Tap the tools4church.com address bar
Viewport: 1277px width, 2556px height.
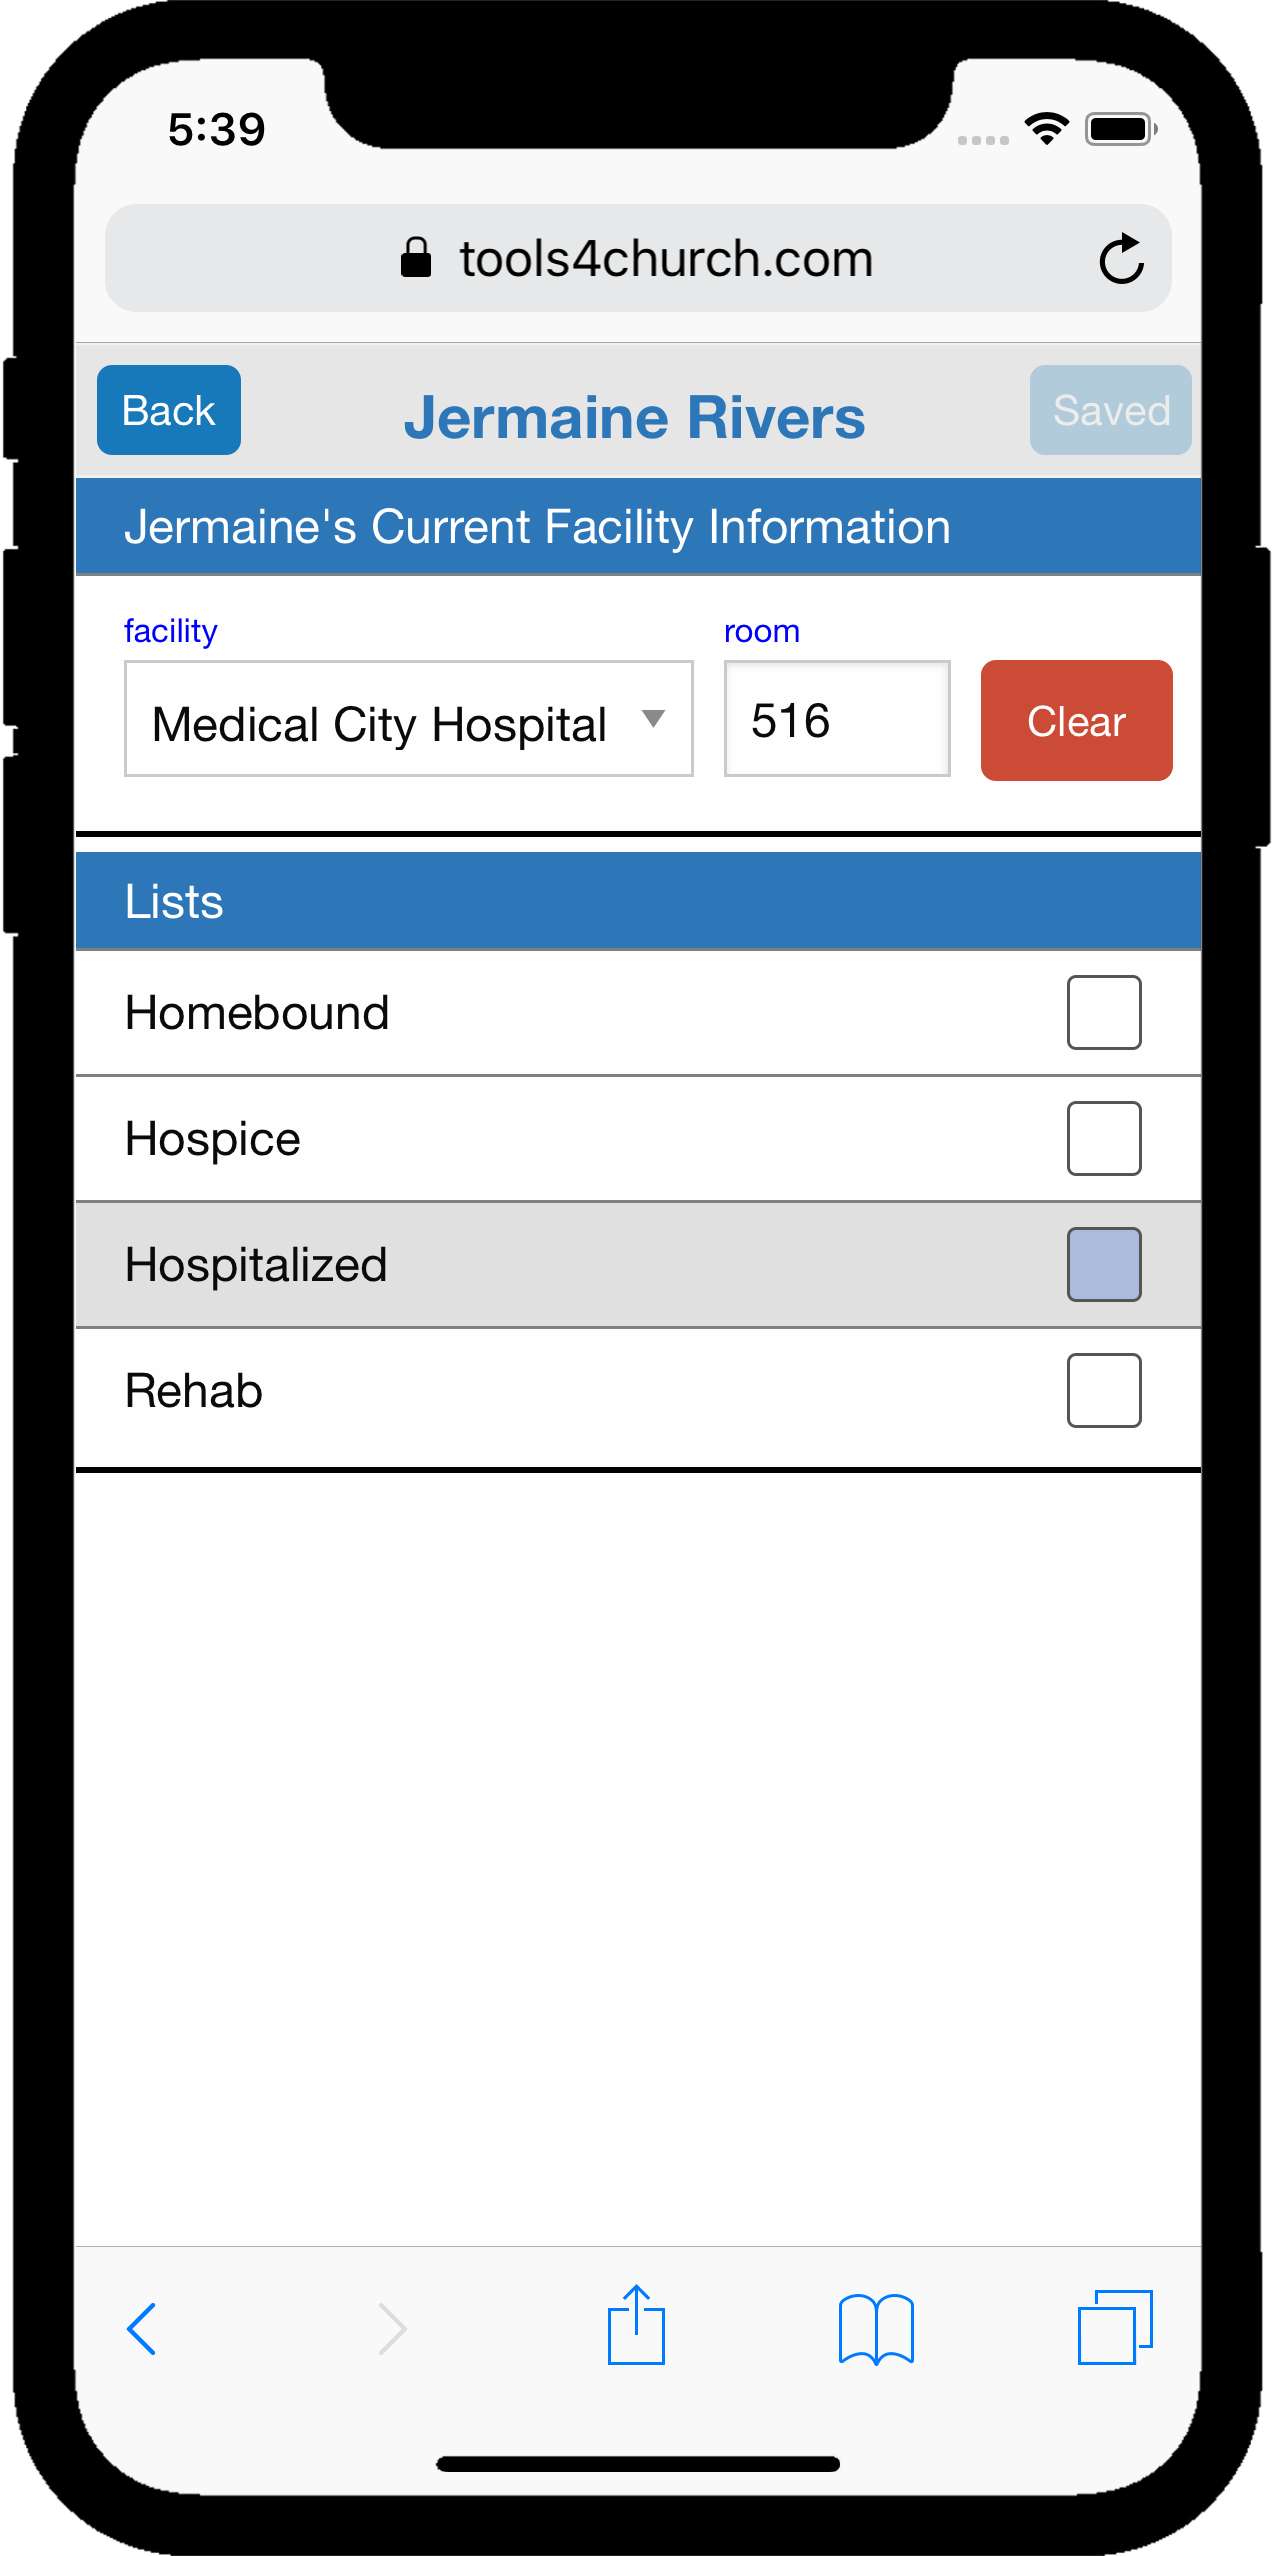click(665, 259)
